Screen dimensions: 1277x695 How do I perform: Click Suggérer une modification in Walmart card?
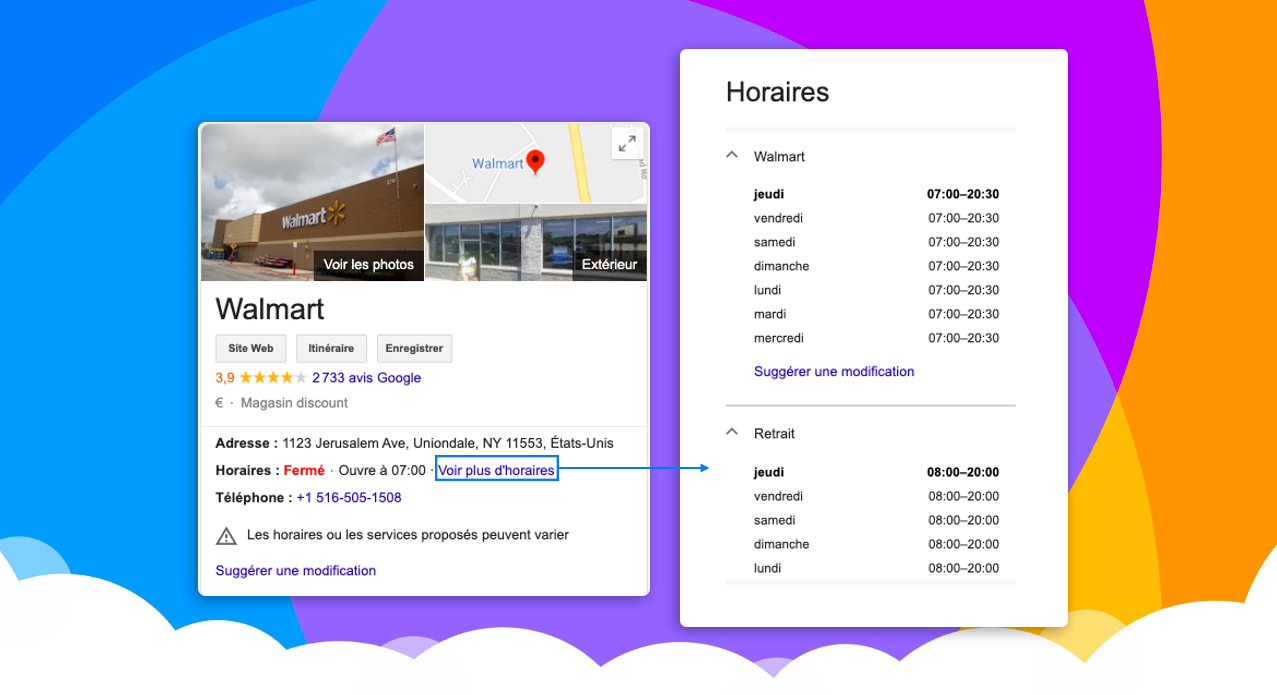click(x=296, y=571)
